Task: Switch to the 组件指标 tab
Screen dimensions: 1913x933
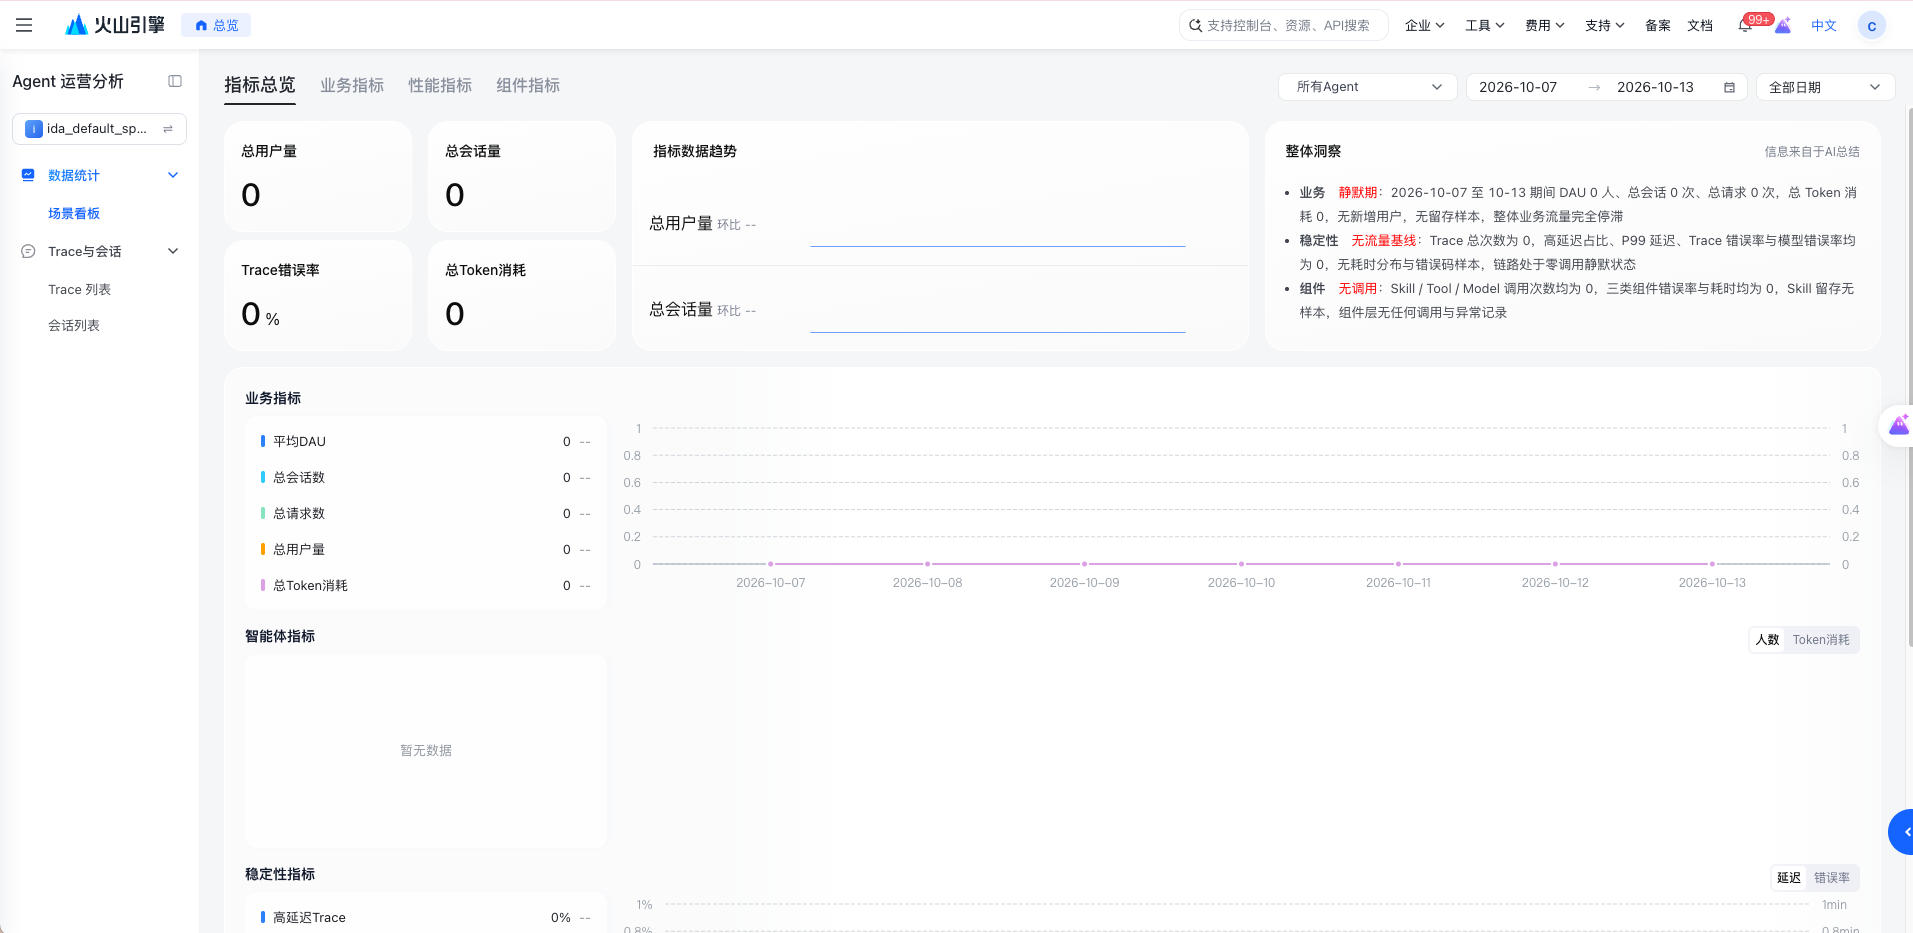Action: (528, 85)
